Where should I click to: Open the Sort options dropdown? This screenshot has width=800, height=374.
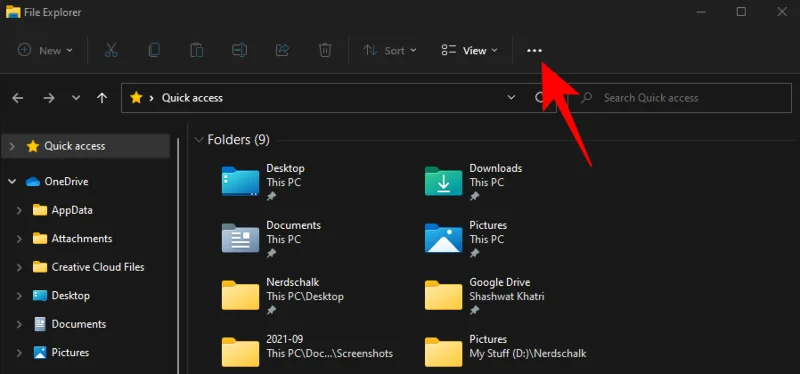389,51
